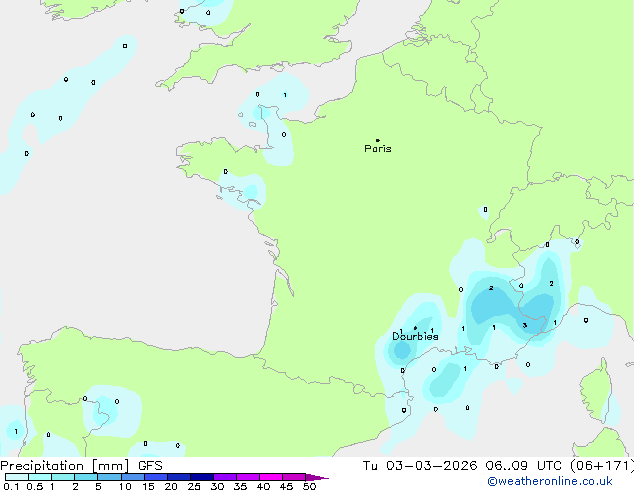Image resolution: width=634 pixels, height=490 pixels.
Task: Pick the 5 to 10 mm legend swatch
Action: pos(109,477)
